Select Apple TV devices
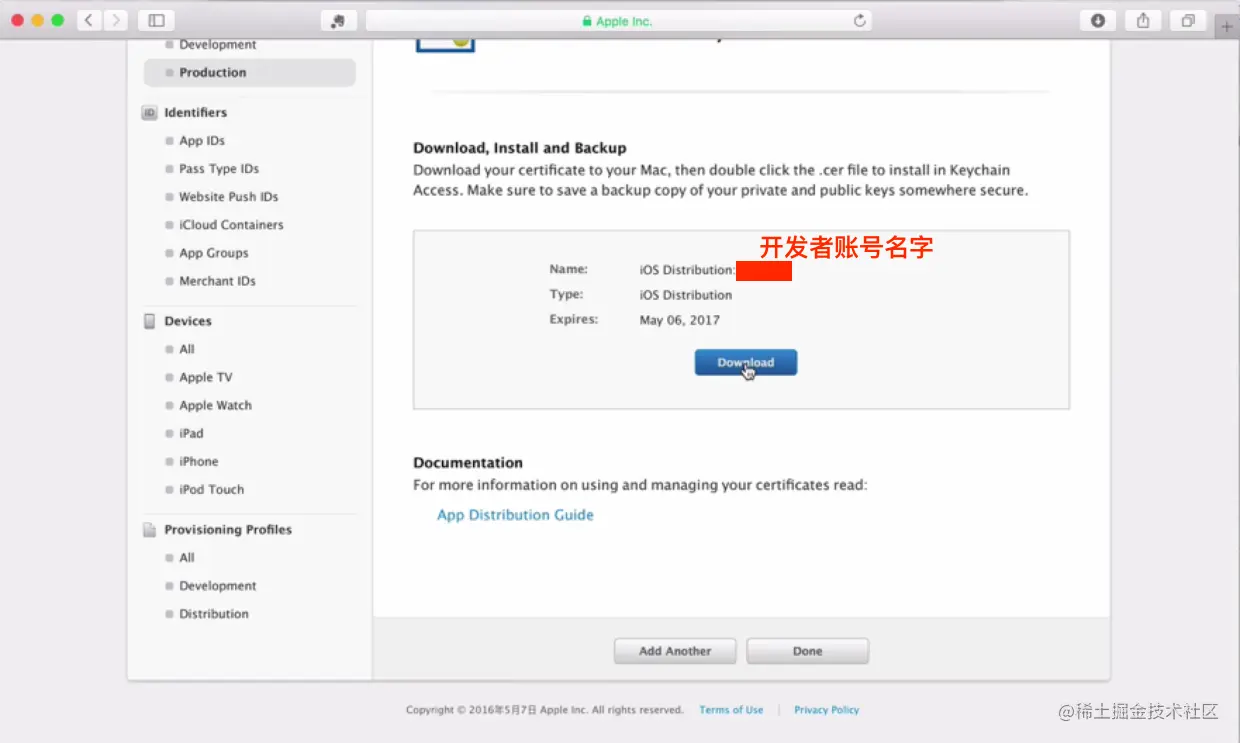 pyautogui.click(x=205, y=377)
